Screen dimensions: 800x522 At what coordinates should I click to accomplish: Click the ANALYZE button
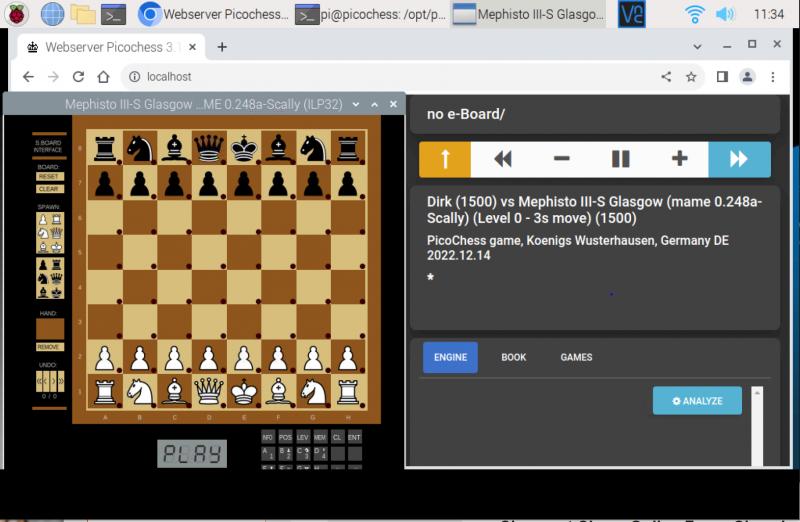pos(697,400)
